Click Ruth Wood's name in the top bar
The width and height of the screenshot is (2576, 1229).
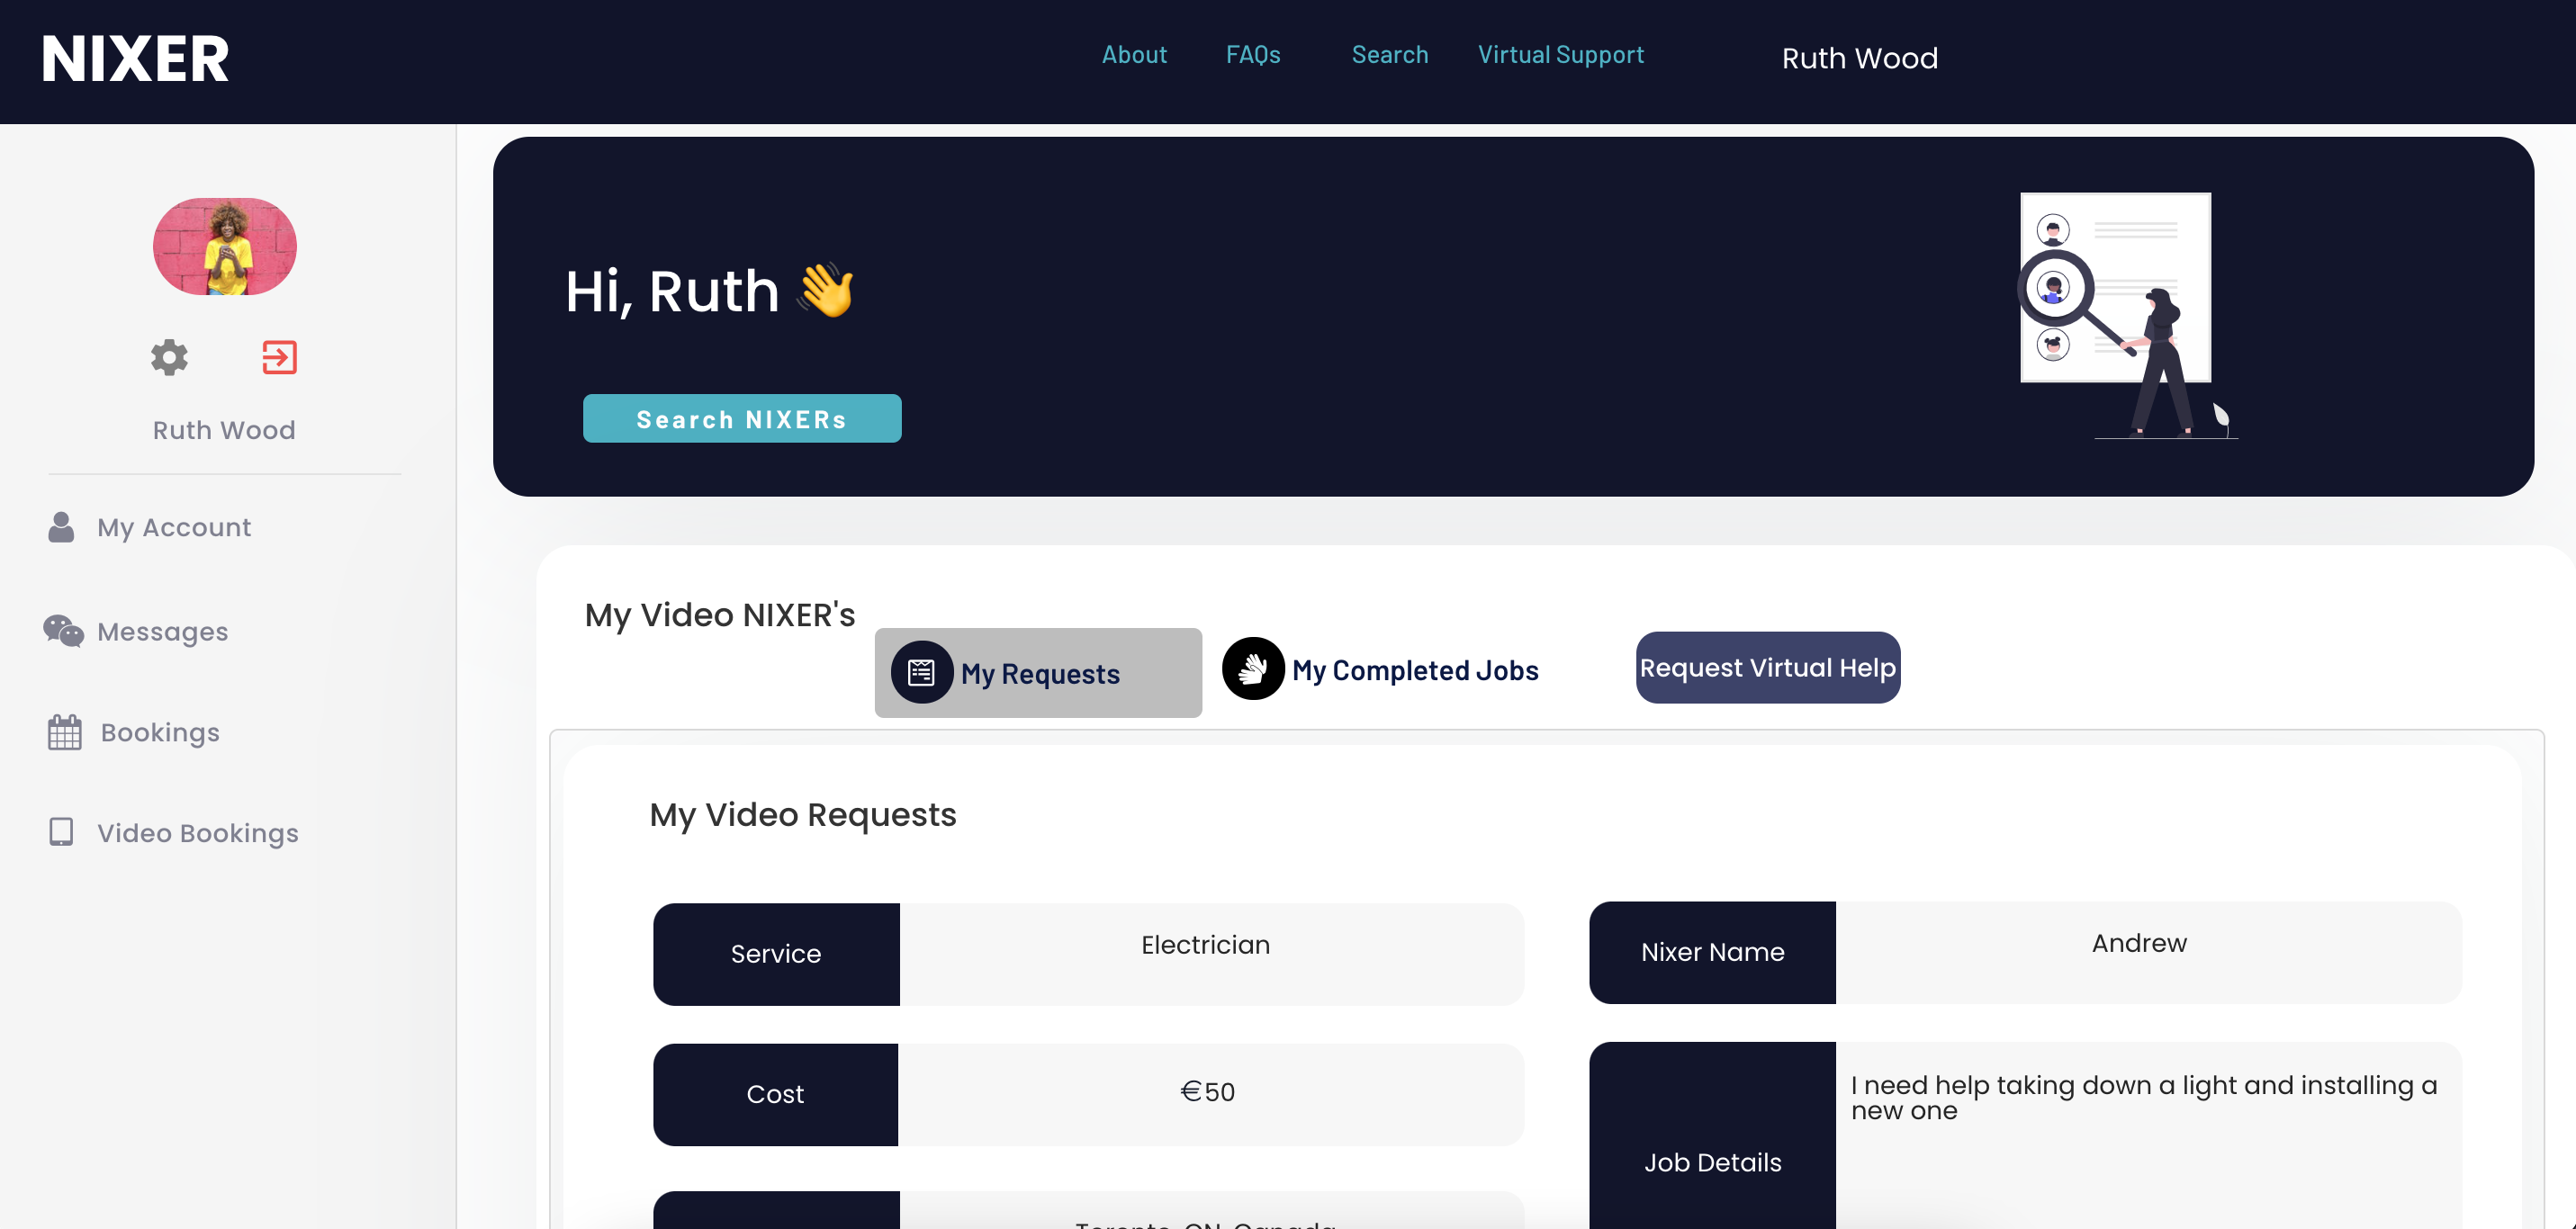point(1859,58)
